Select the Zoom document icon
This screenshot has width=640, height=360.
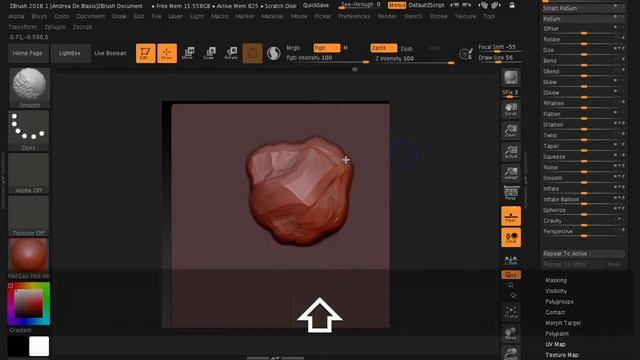(x=511, y=130)
